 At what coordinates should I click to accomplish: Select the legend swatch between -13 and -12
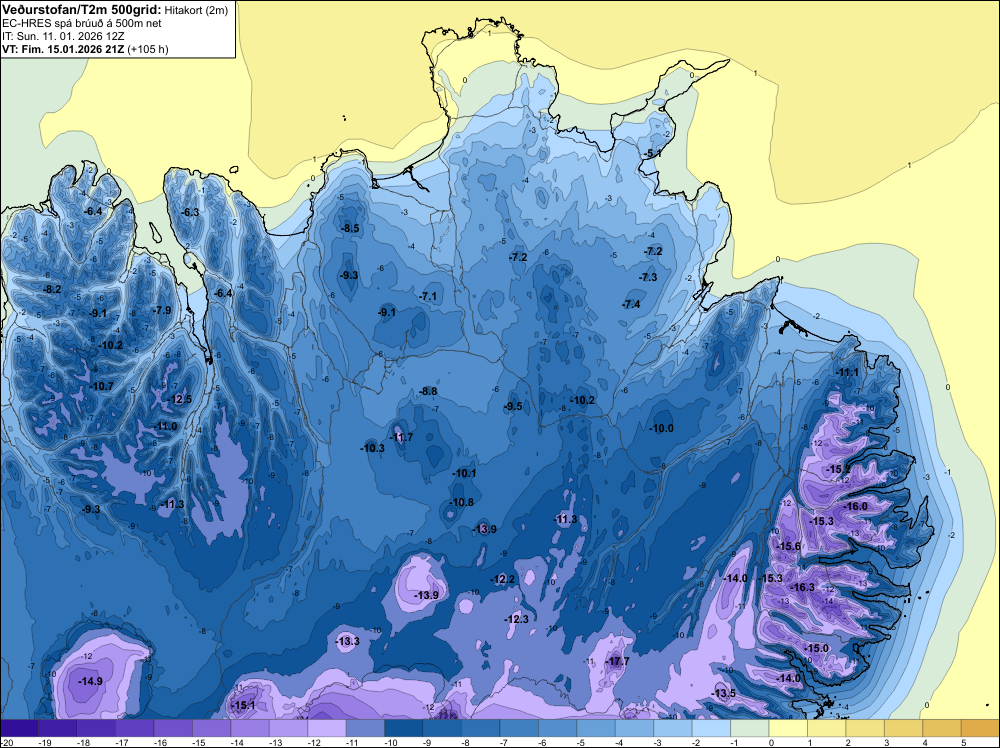(288, 728)
